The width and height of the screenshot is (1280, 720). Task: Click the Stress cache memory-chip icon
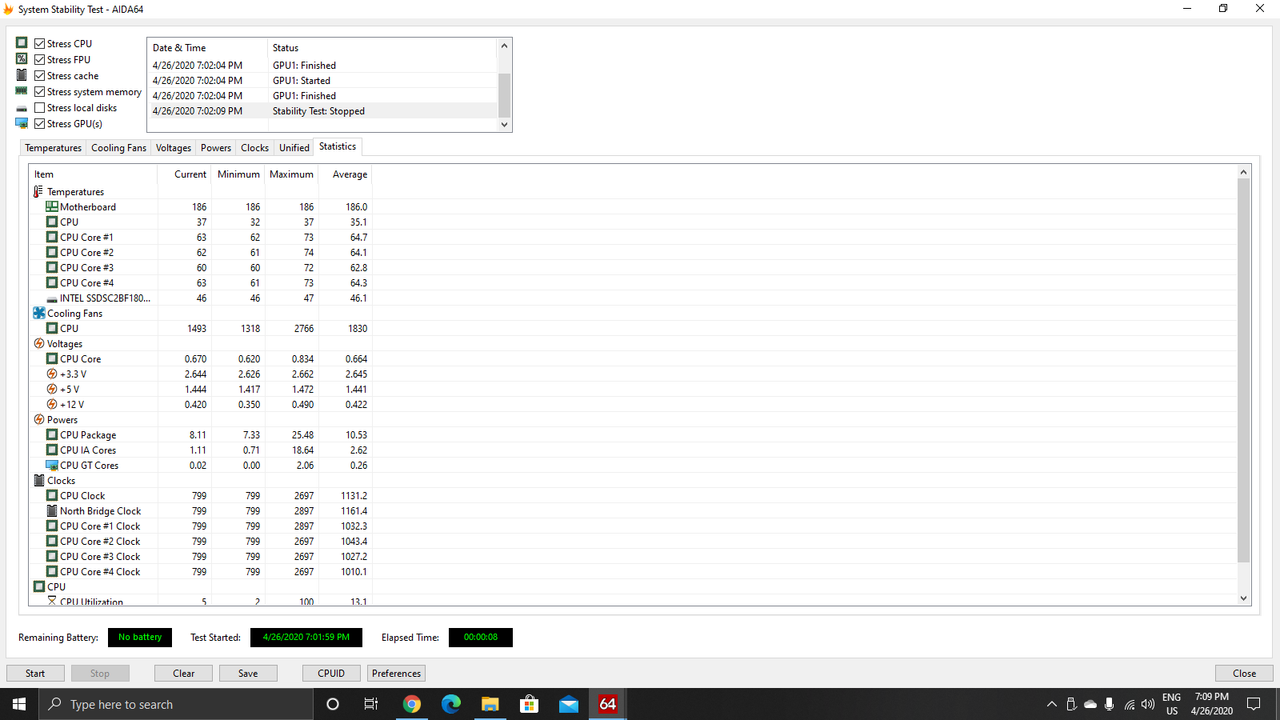pos(21,75)
